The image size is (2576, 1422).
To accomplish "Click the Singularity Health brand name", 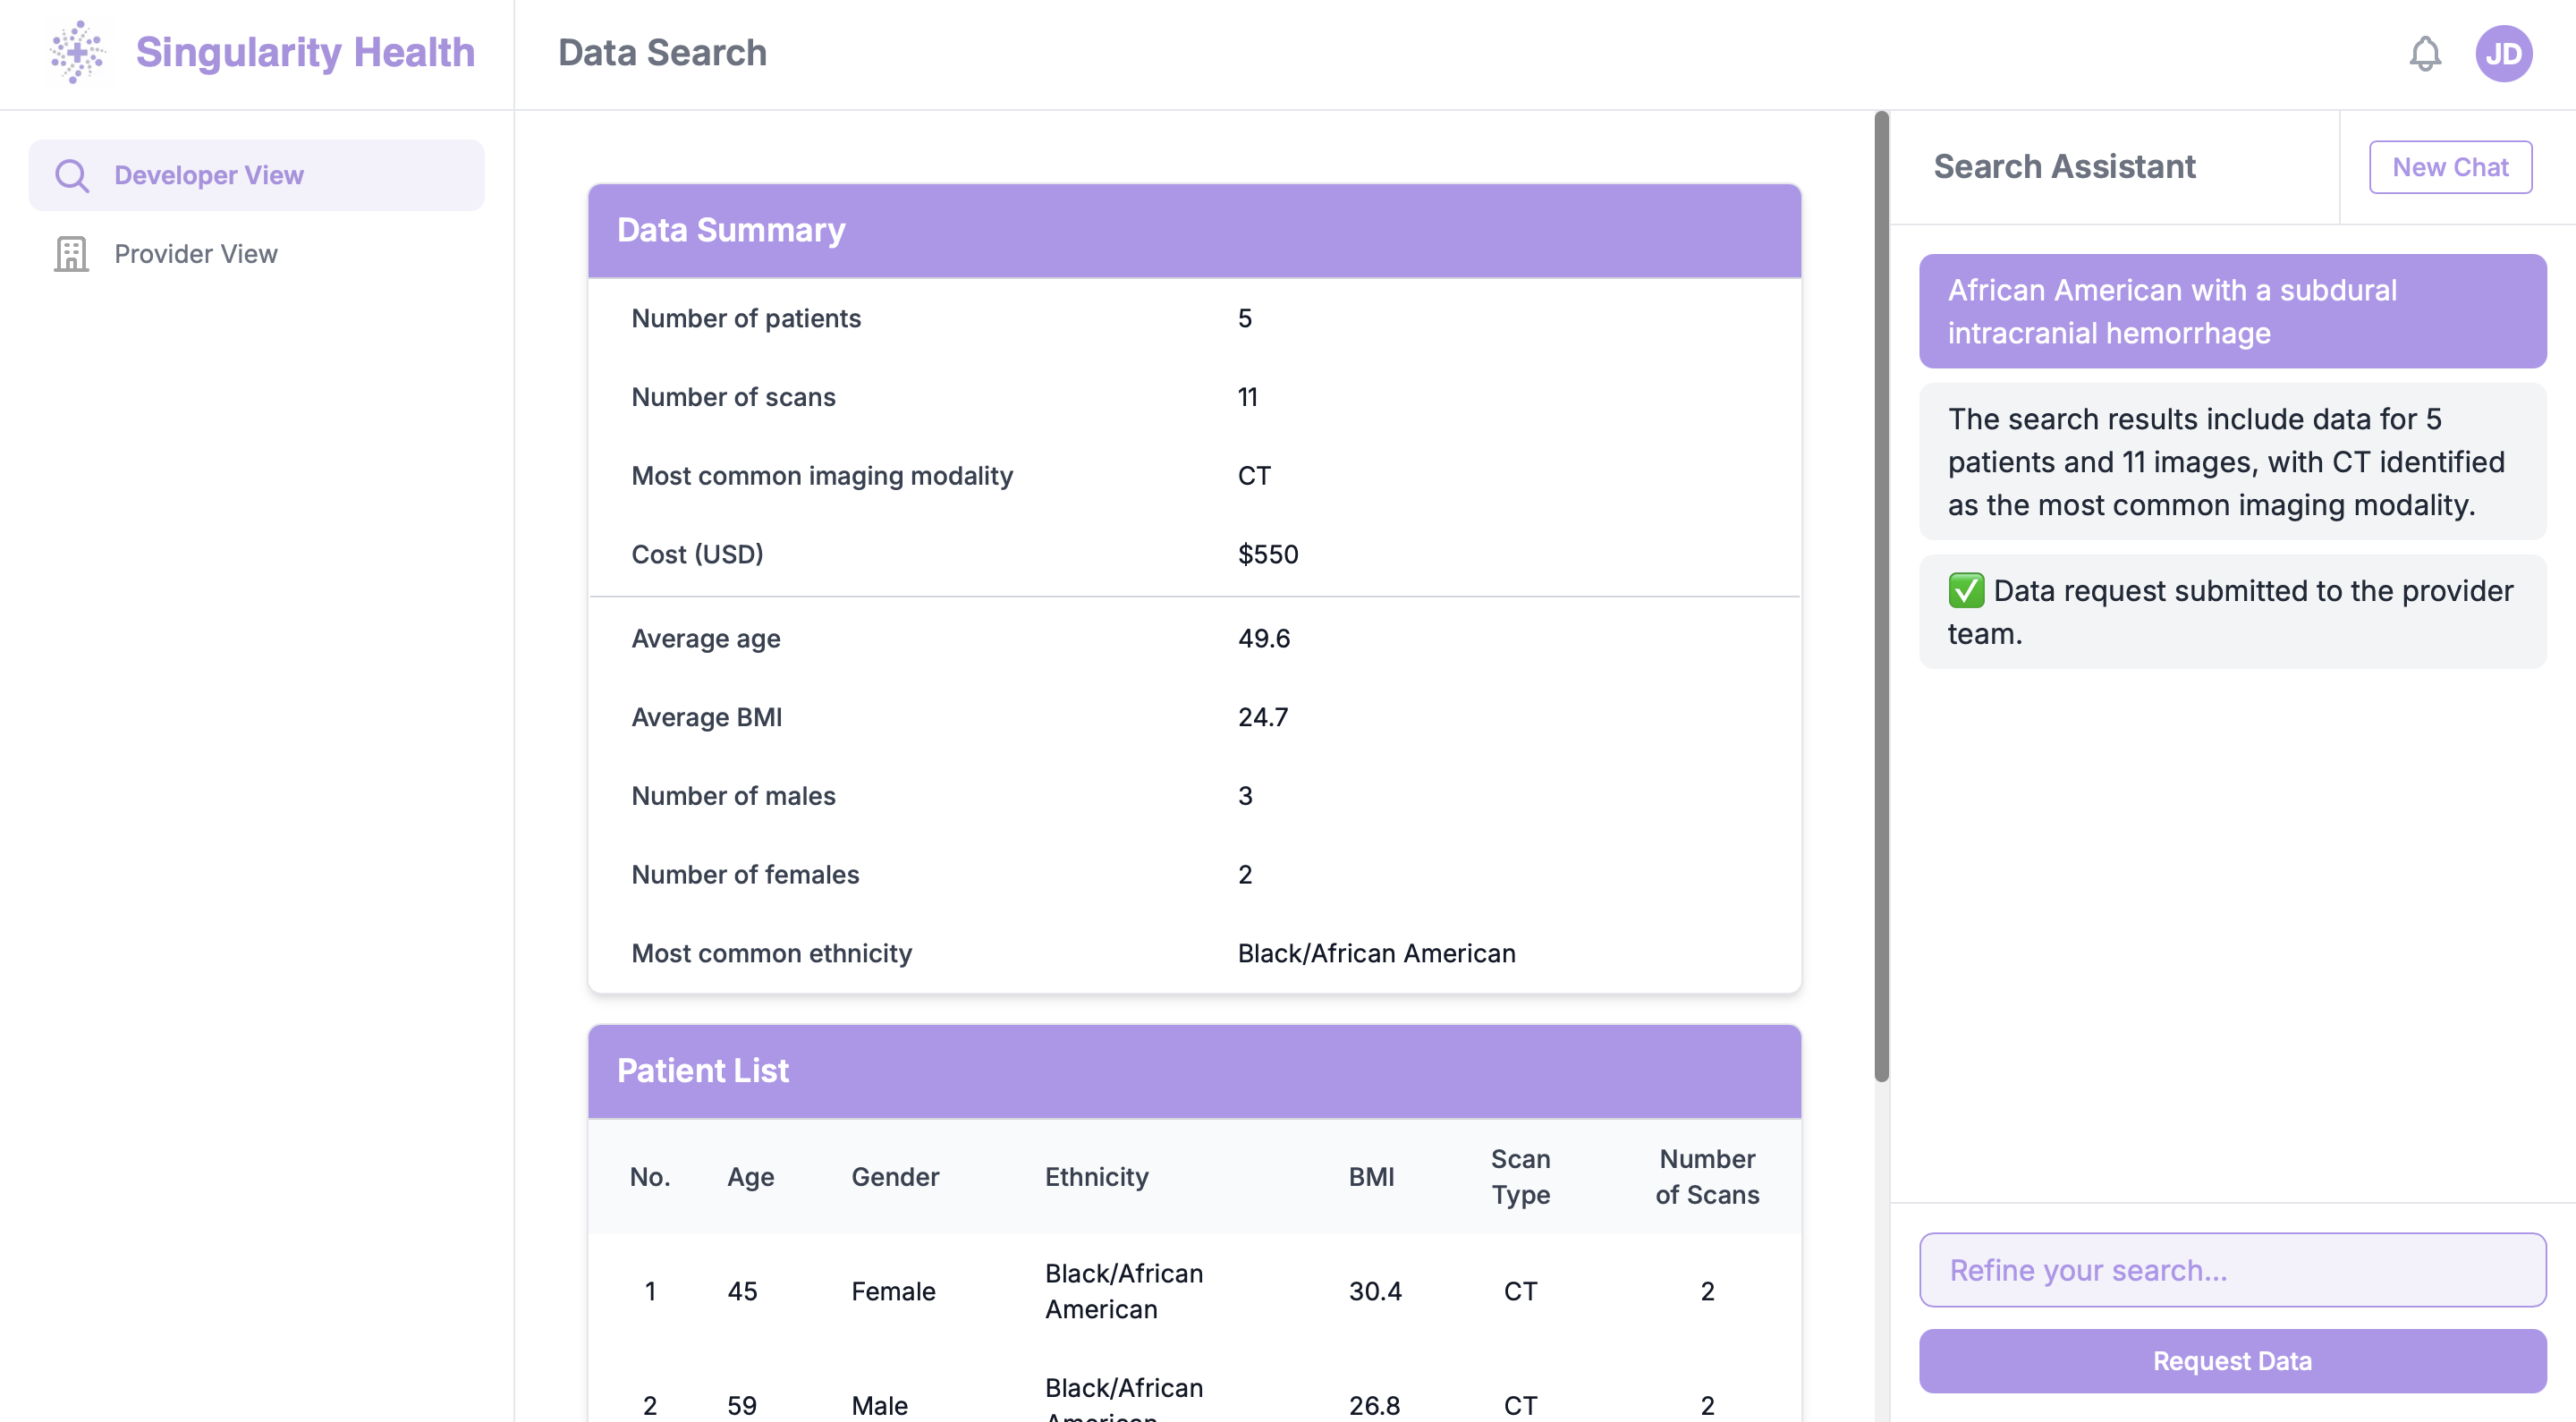I will pyautogui.click(x=305, y=52).
